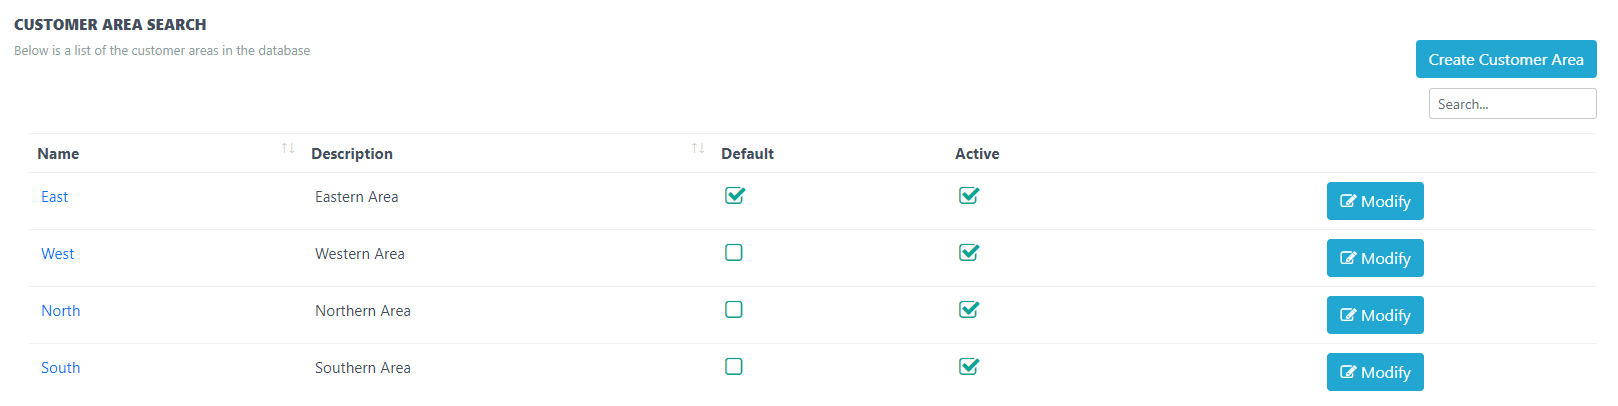1618x406 pixels.
Task: Uncheck the Active checkbox for East
Action: 968,196
